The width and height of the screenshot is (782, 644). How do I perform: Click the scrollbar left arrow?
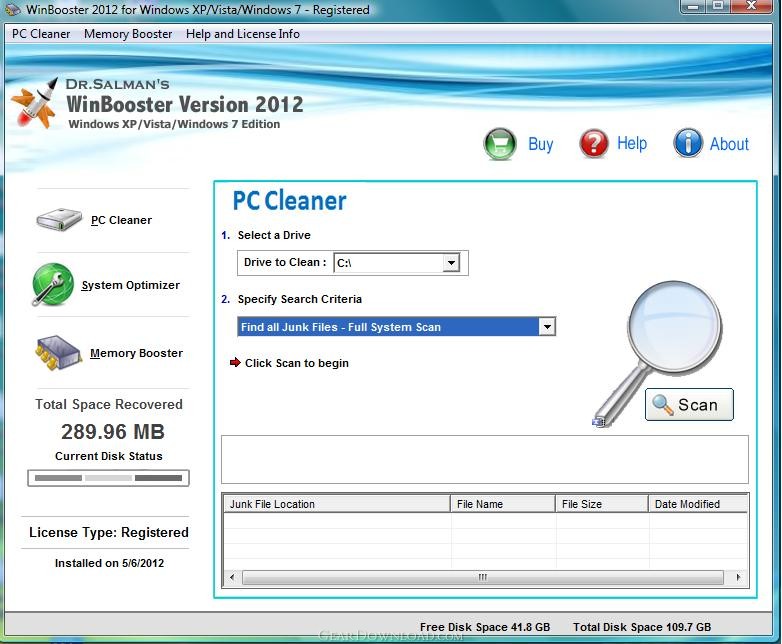tap(231, 578)
